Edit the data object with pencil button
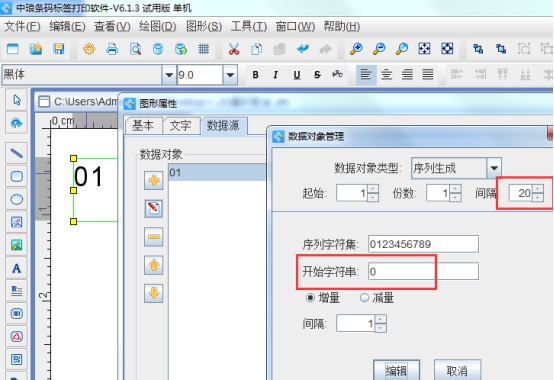The image size is (554, 380). coord(154,208)
